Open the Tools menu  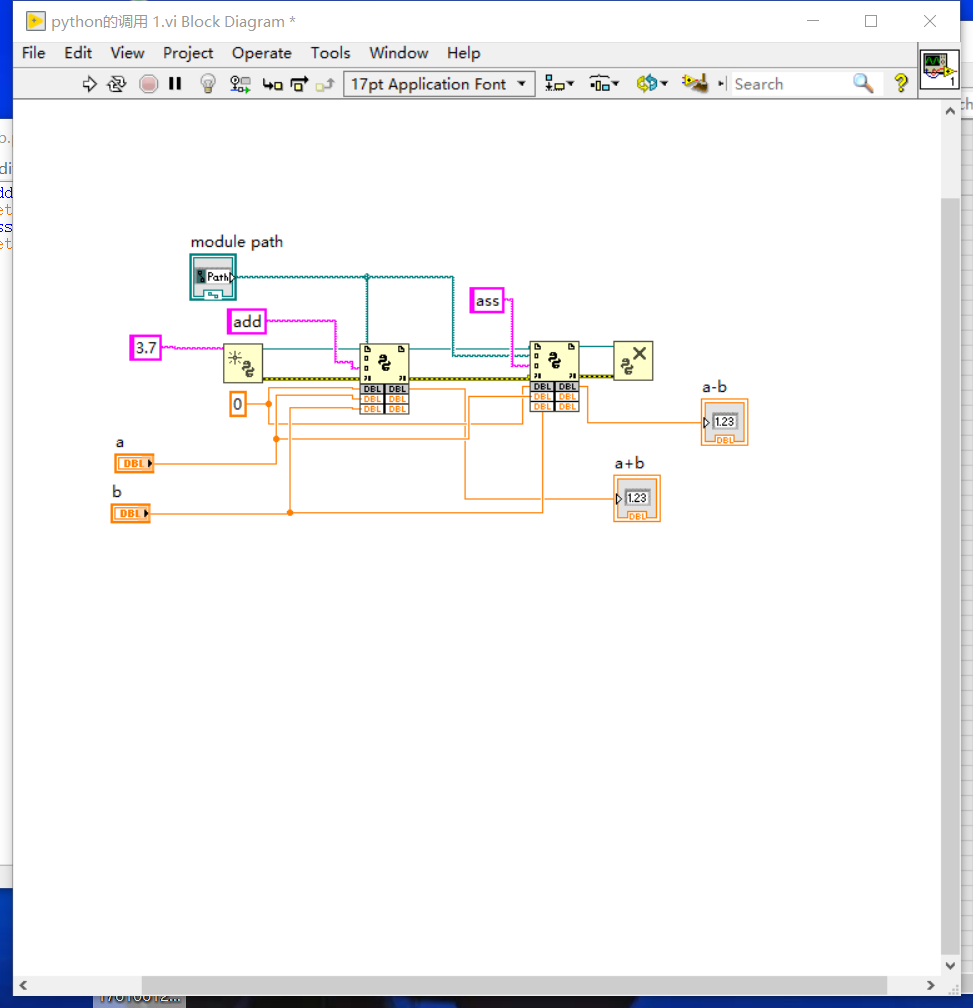point(330,53)
